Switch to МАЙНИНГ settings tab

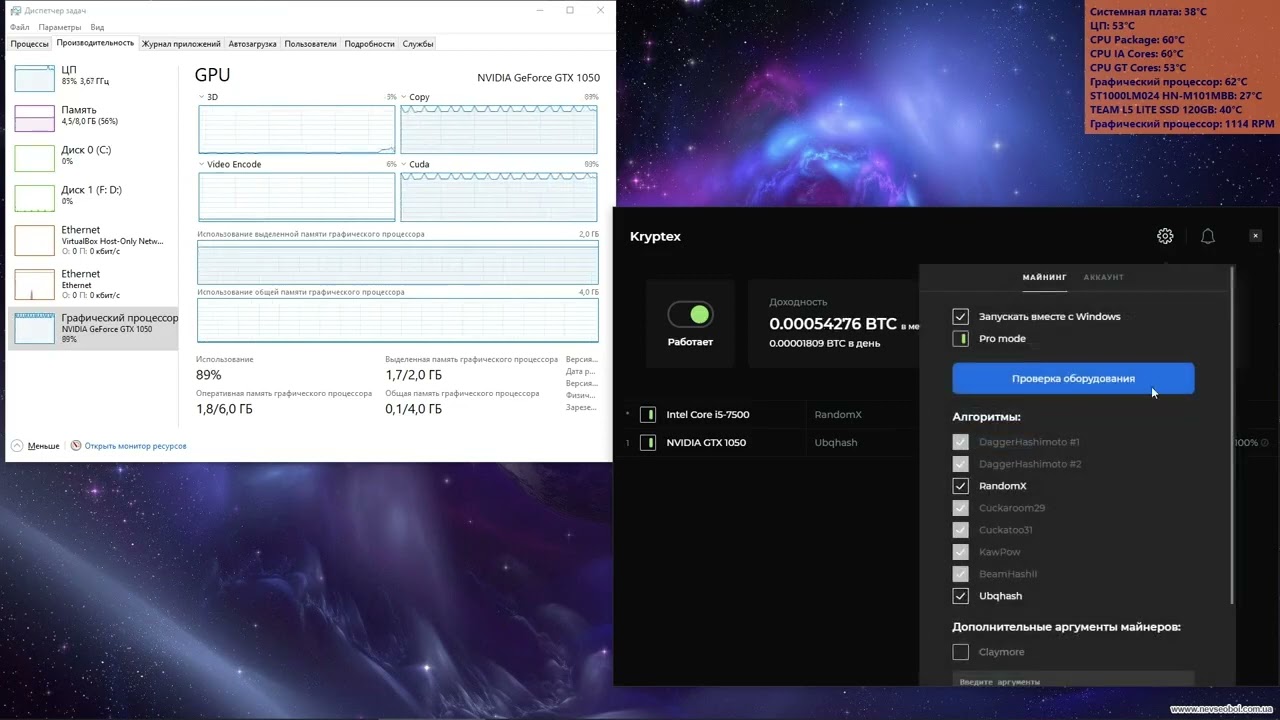click(x=1044, y=277)
